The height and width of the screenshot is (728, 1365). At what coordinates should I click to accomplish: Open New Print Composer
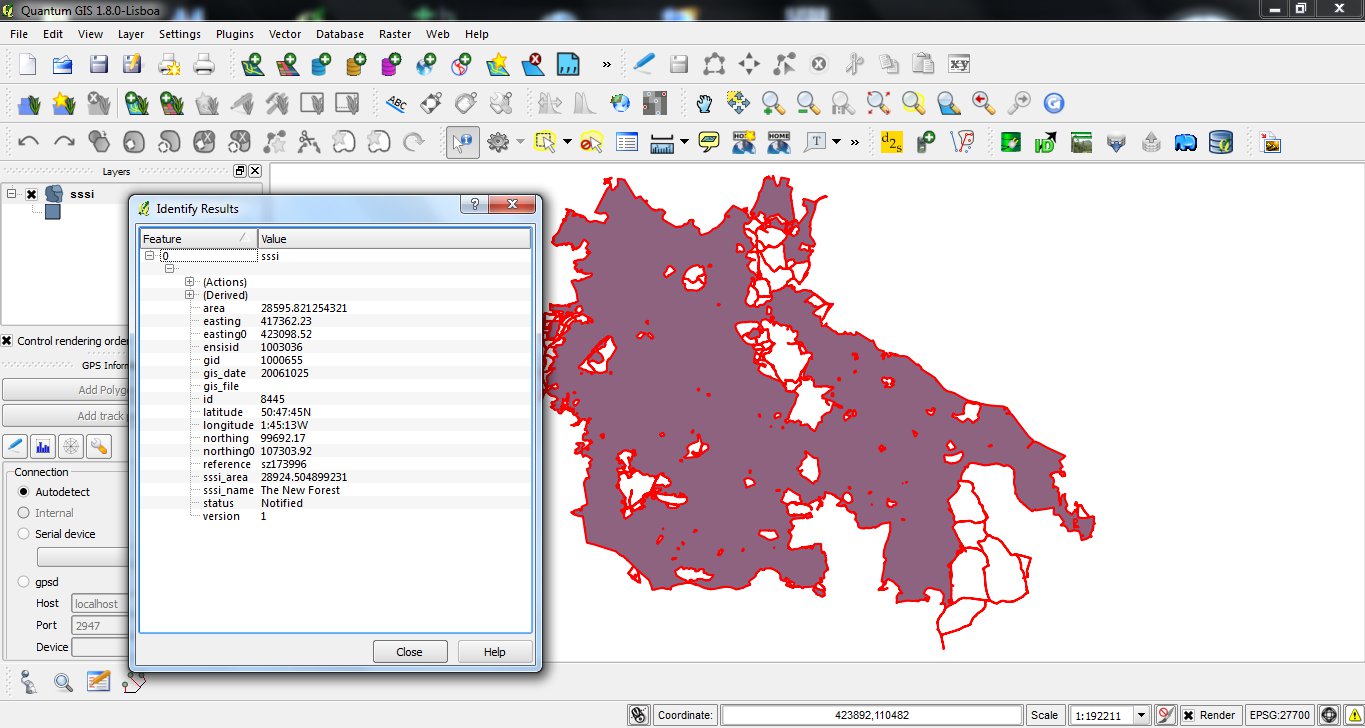(168, 65)
